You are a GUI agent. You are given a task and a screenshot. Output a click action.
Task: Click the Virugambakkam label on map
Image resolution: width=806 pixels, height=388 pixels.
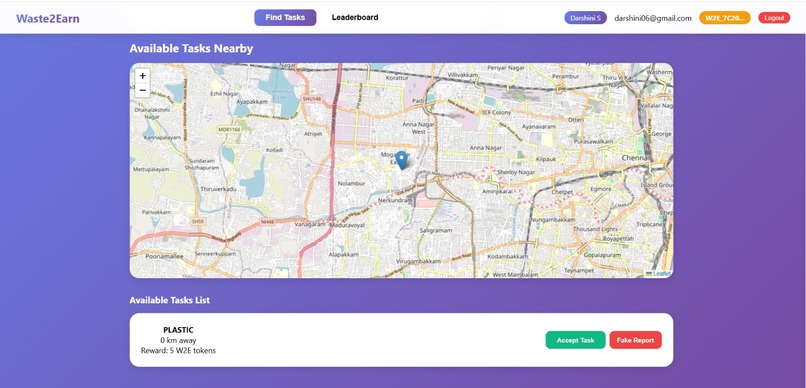419,262
